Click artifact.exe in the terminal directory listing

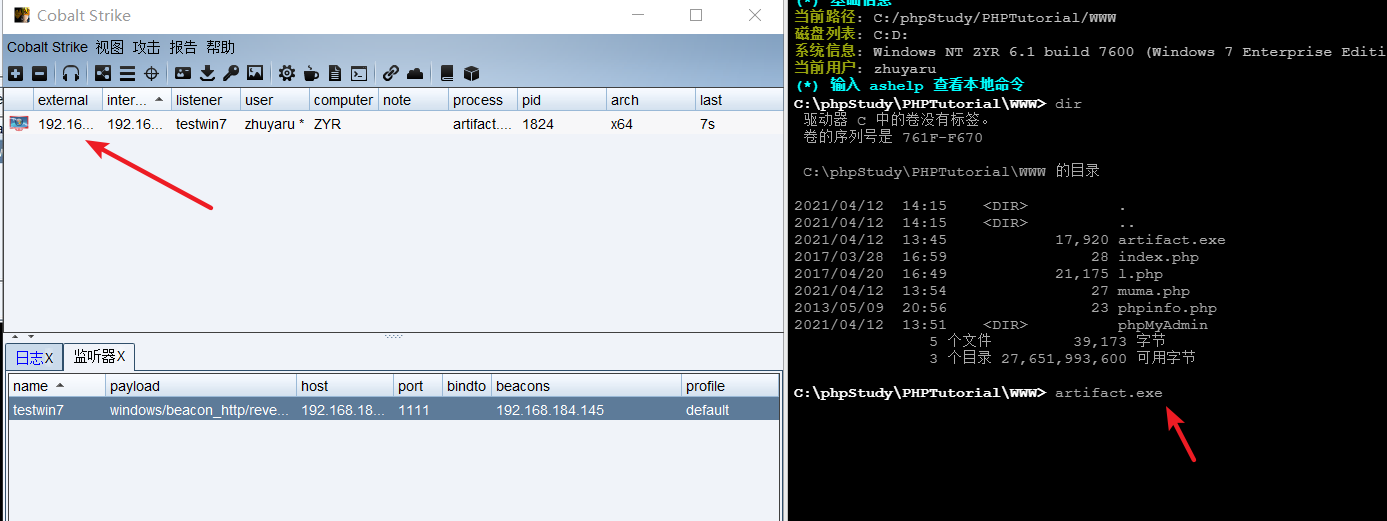click(1171, 240)
